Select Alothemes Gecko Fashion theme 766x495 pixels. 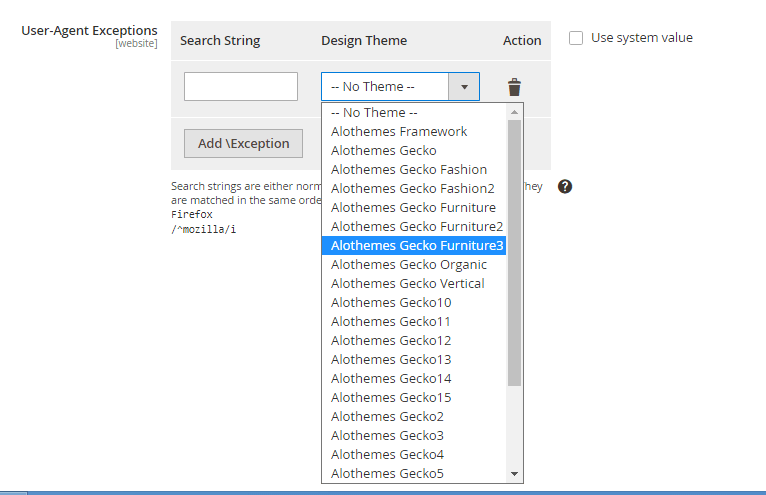tap(409, 170)
